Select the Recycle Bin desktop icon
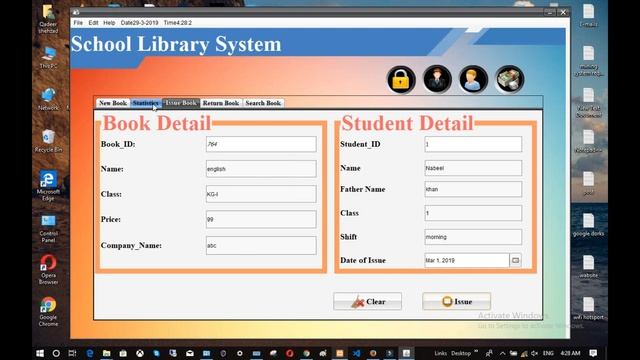Screen dimensions: 640x360 48,141
